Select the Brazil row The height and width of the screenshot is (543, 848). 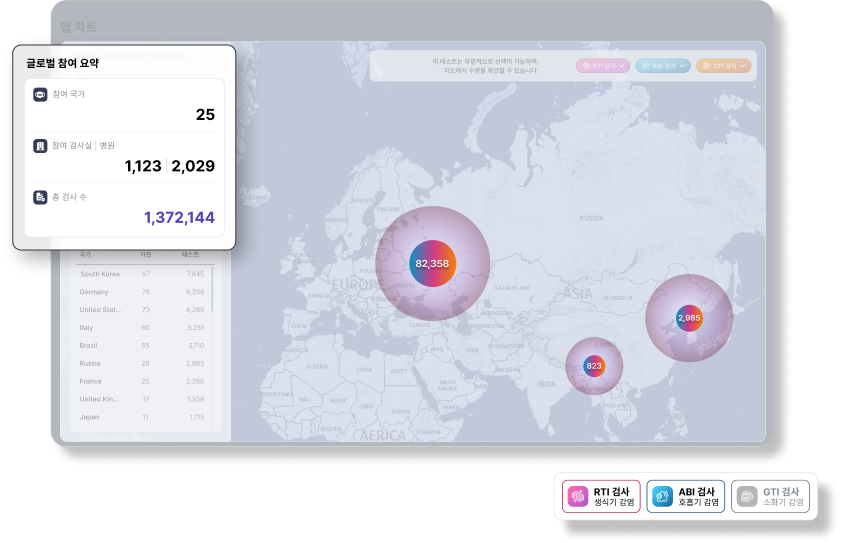pos(142,346)
